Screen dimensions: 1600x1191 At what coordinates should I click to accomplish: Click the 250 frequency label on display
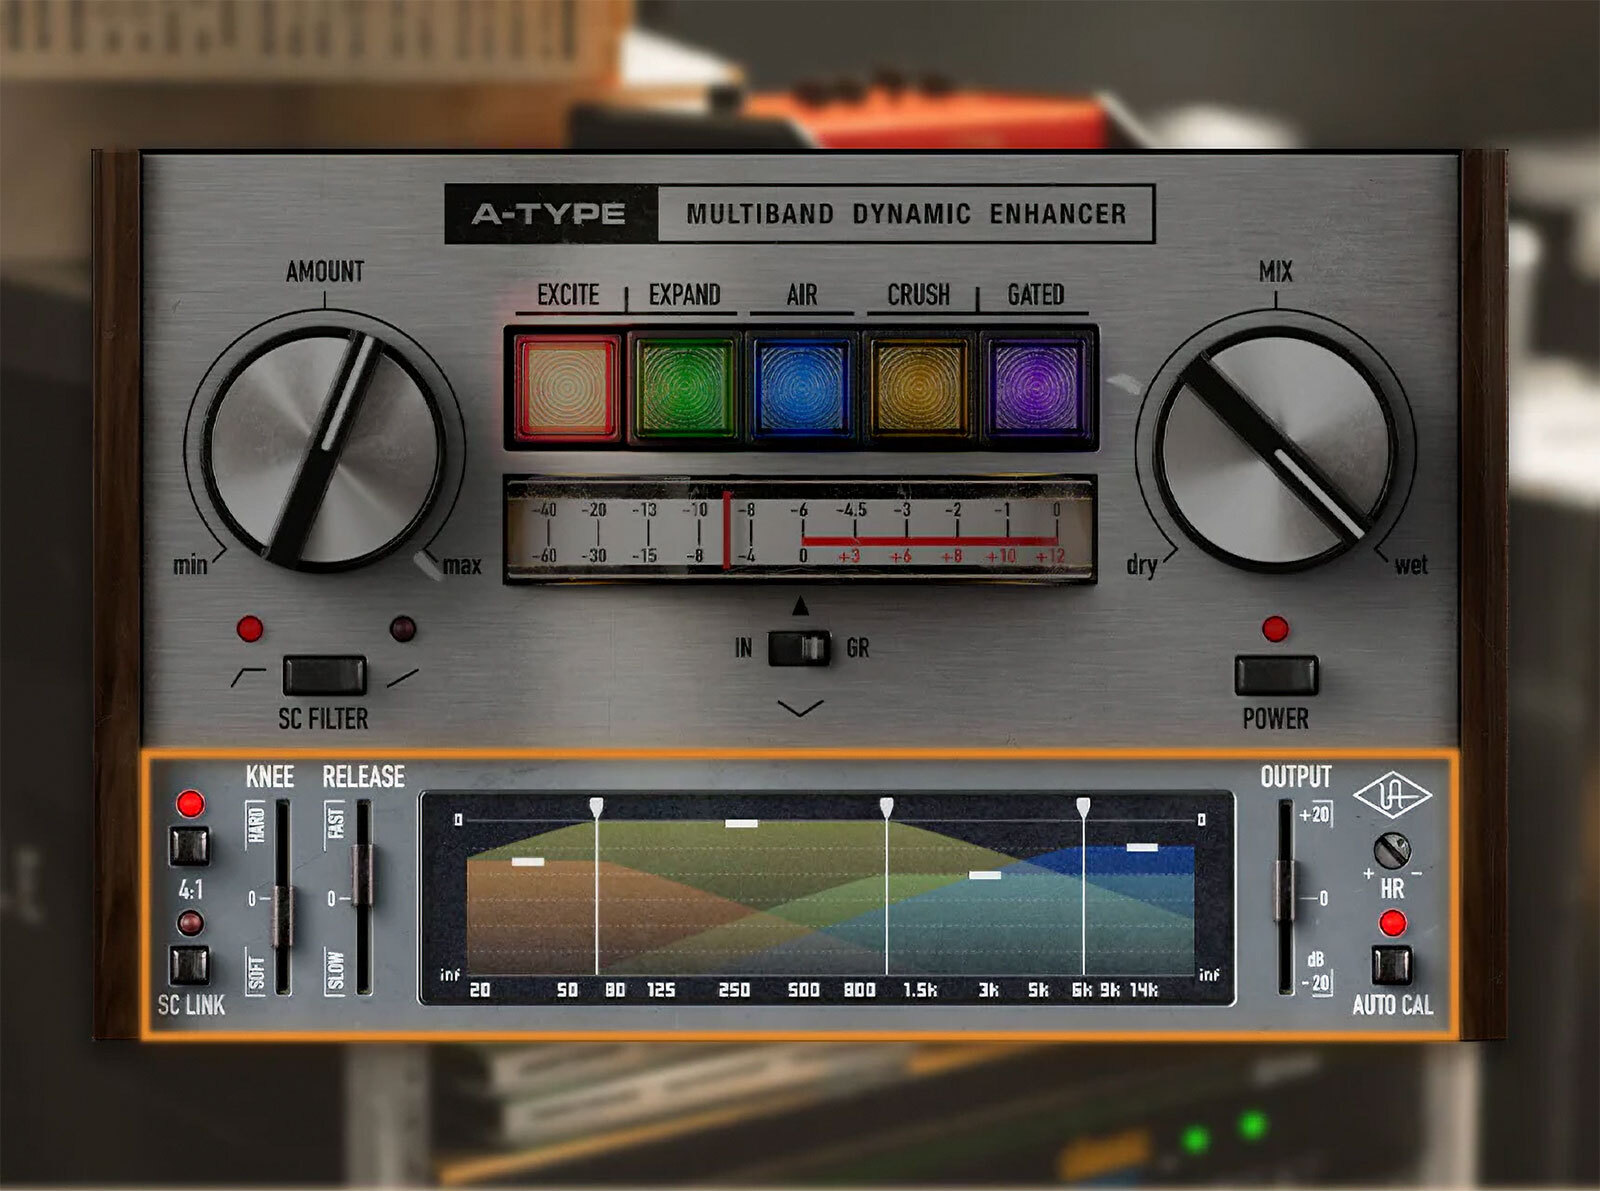(734, 990)
